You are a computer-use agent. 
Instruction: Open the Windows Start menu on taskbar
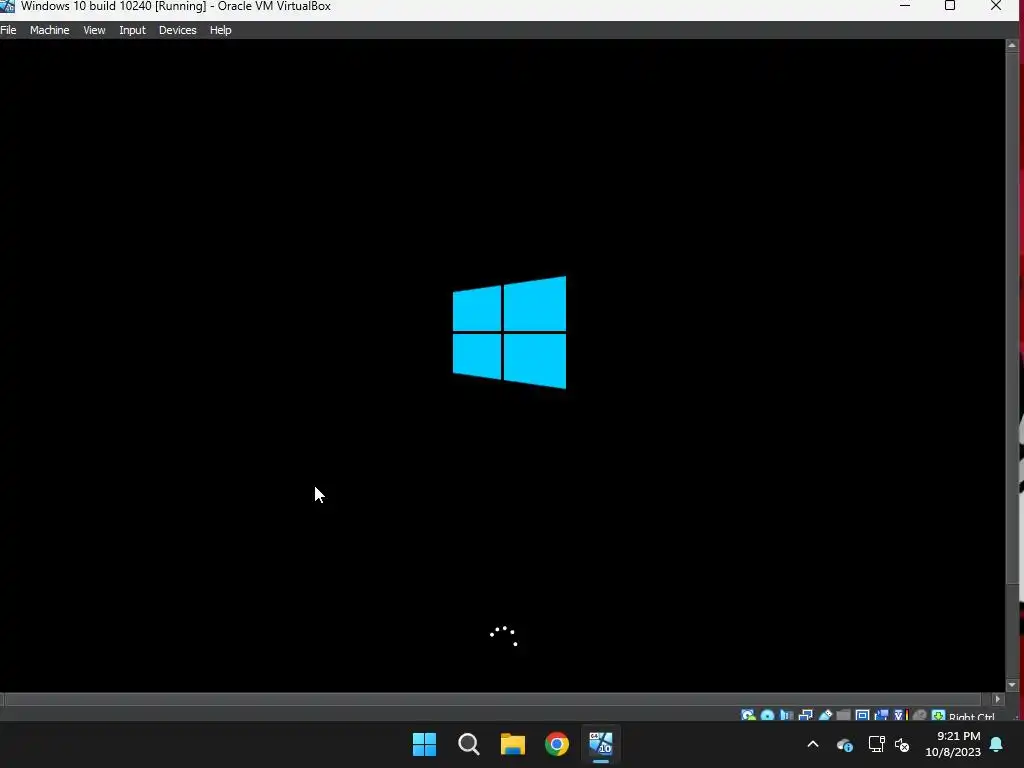(x=424, y=744)
